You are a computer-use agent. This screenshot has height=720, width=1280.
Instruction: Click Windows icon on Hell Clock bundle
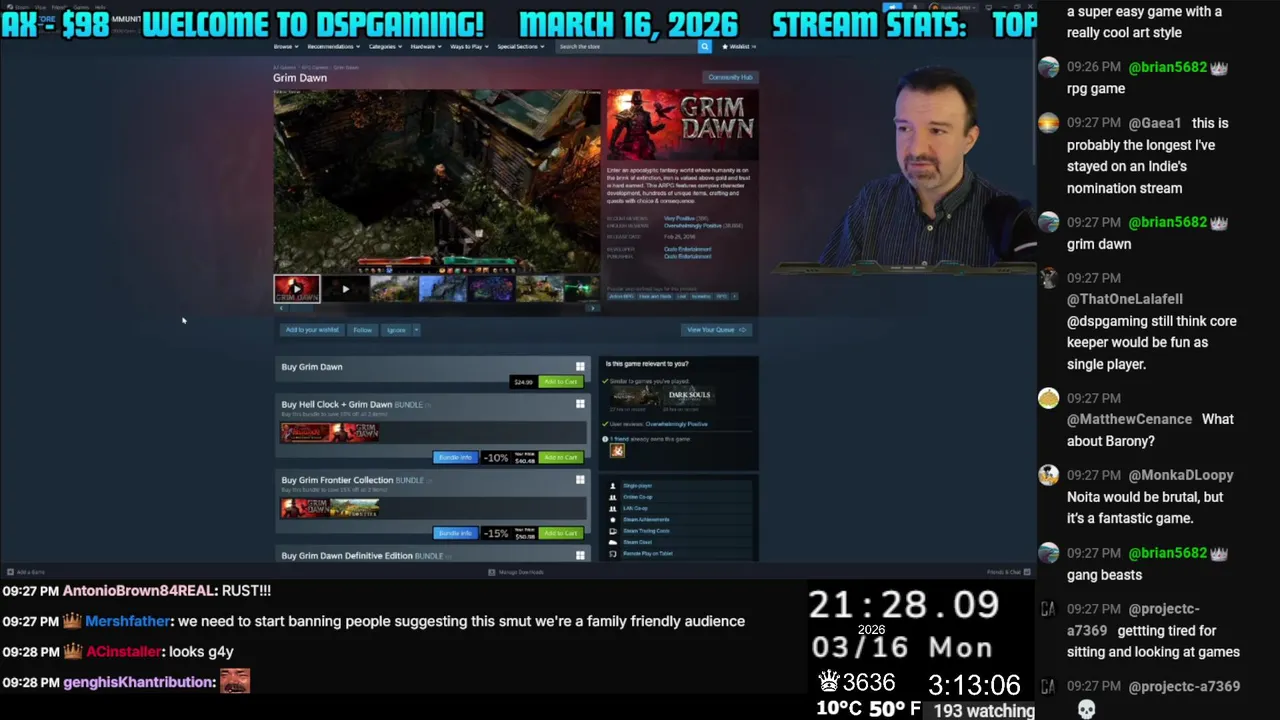580,404
